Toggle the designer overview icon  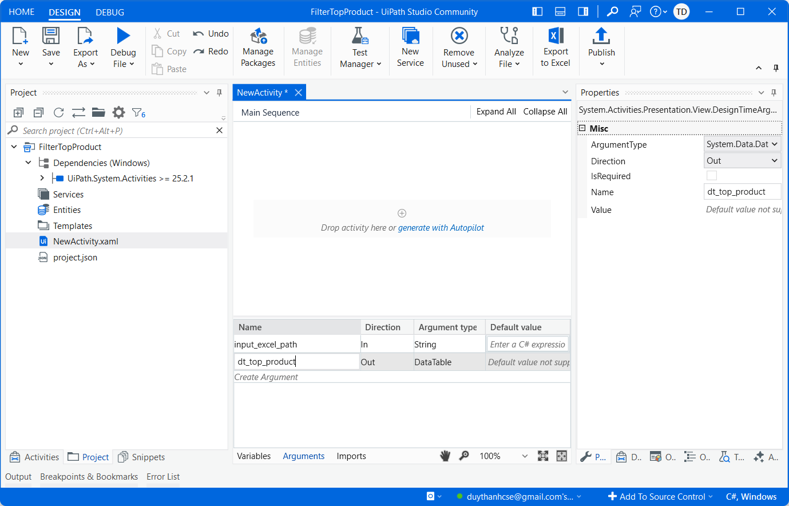tap(562, 456)
